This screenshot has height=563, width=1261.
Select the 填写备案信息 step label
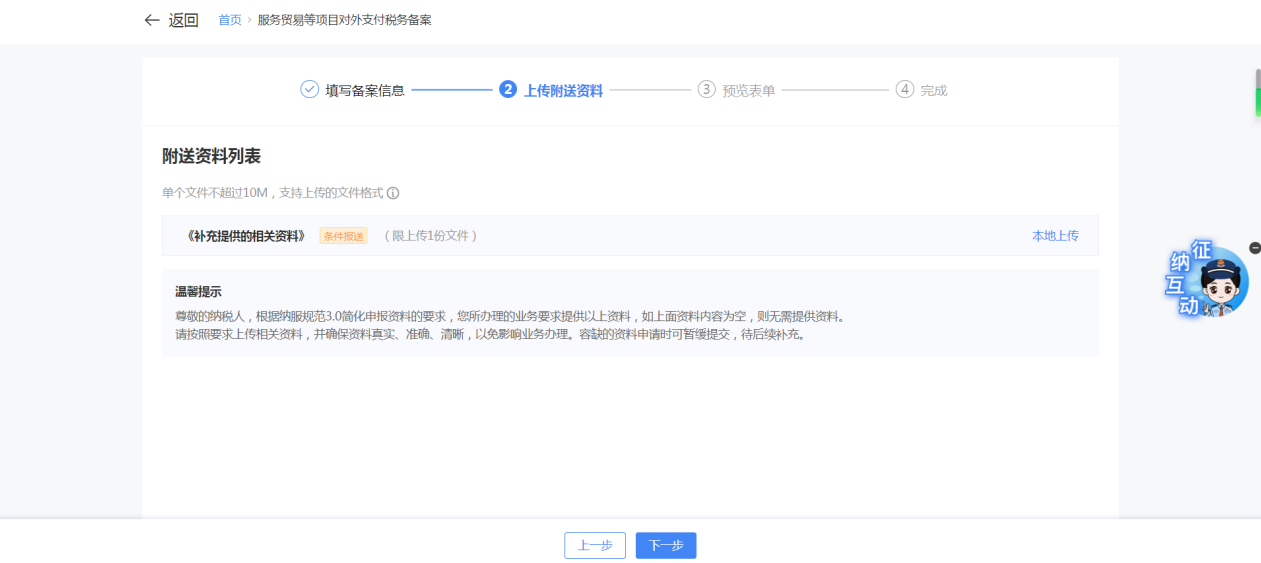pyautogui.click(x=365, y=91)
